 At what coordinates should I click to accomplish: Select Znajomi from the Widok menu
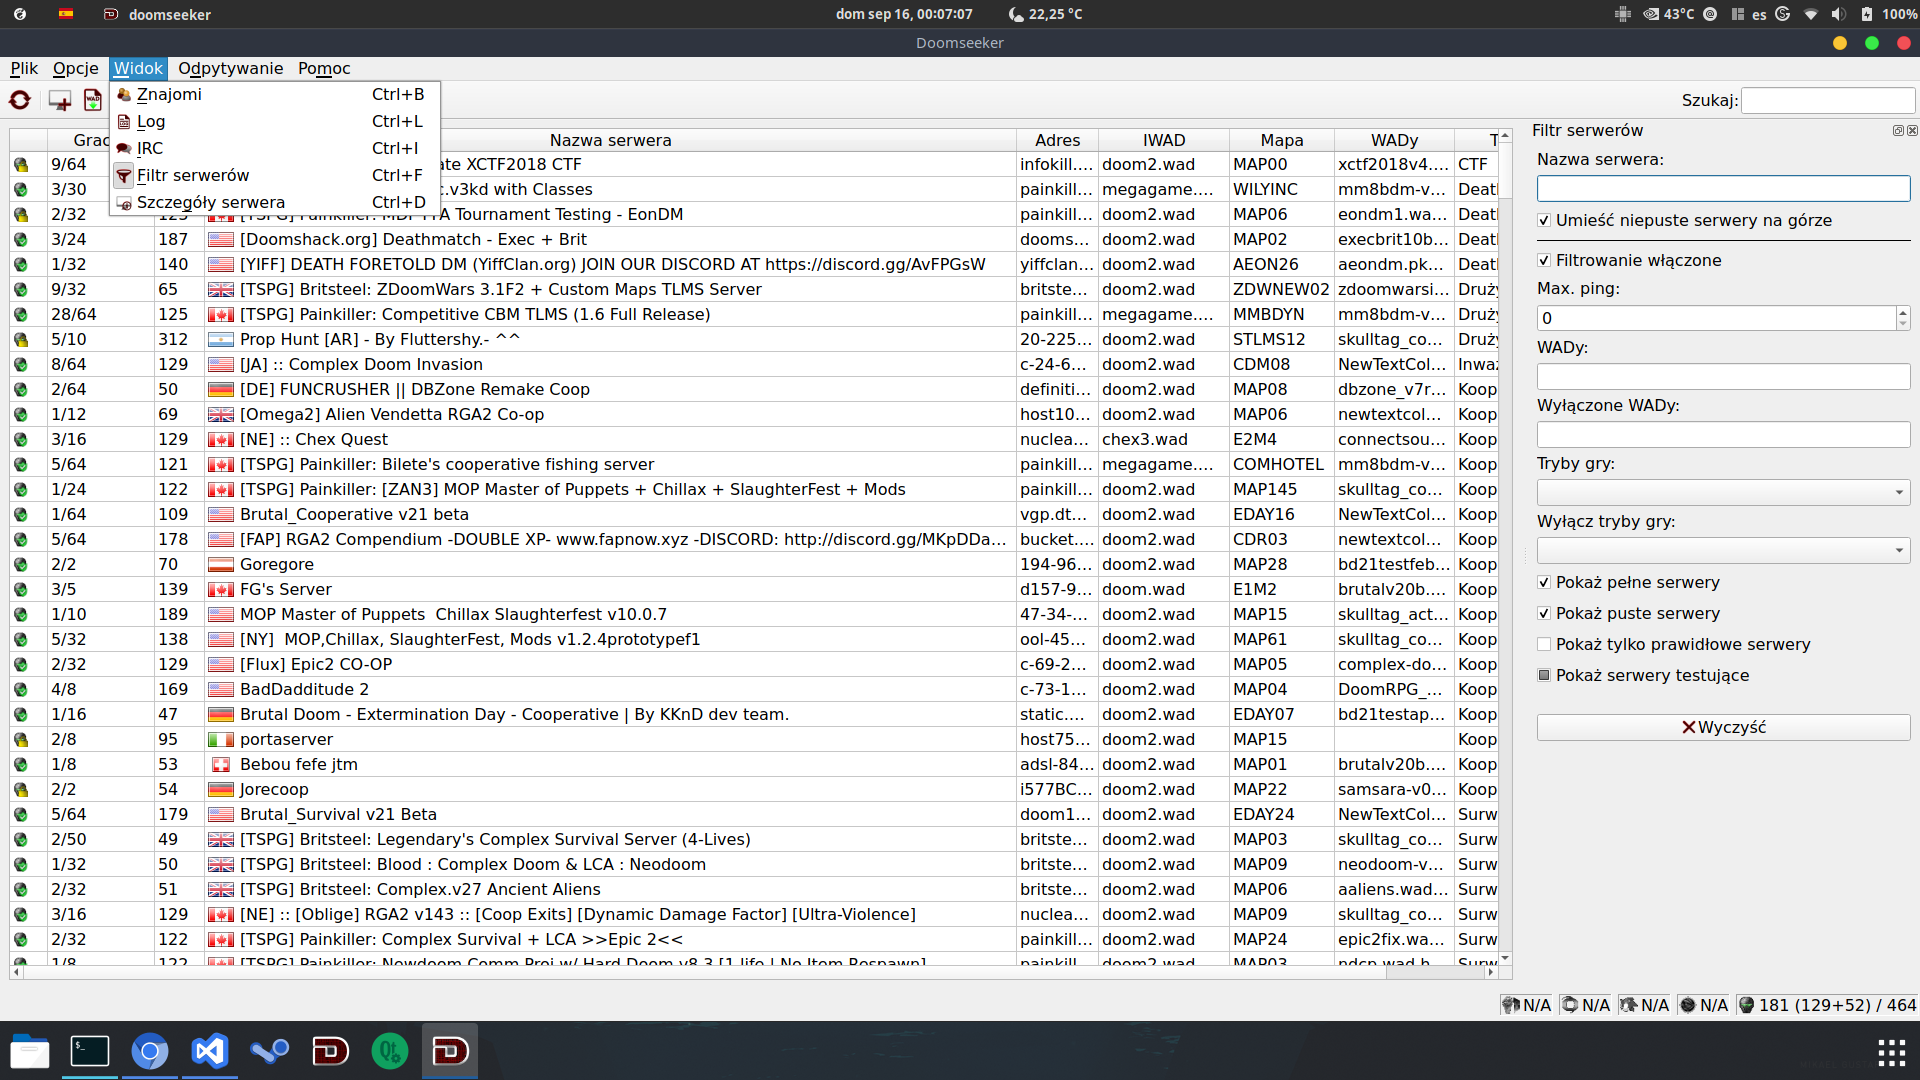click(169, 94)
